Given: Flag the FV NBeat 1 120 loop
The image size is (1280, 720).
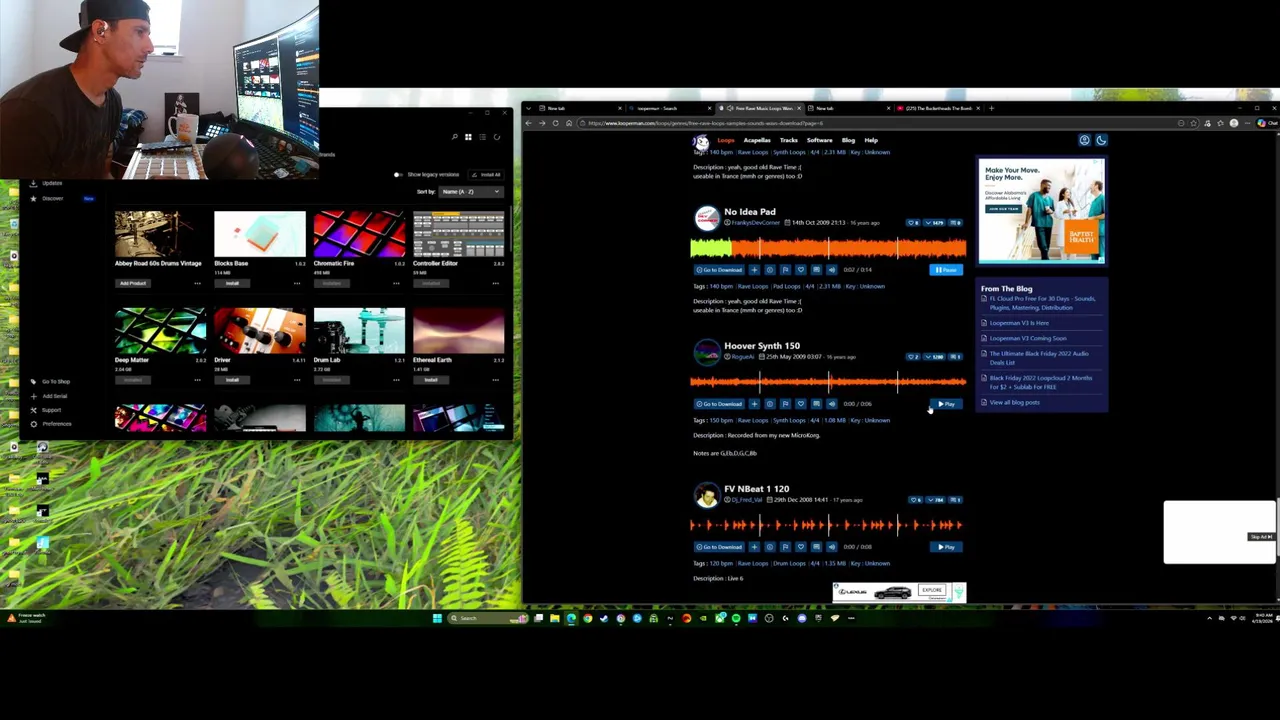Looking at the screenshot, I should (x=785, y=547).
